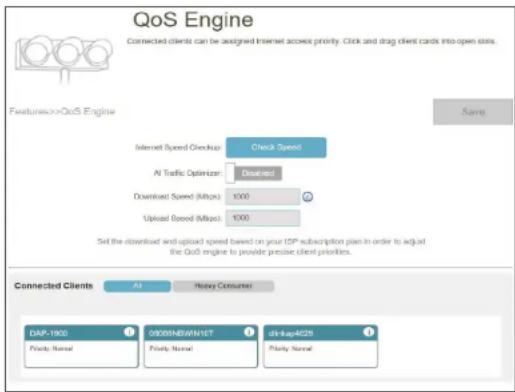Click the info icon beside Download Speed
The image size is (515, 392).
[x=307, y=197]
